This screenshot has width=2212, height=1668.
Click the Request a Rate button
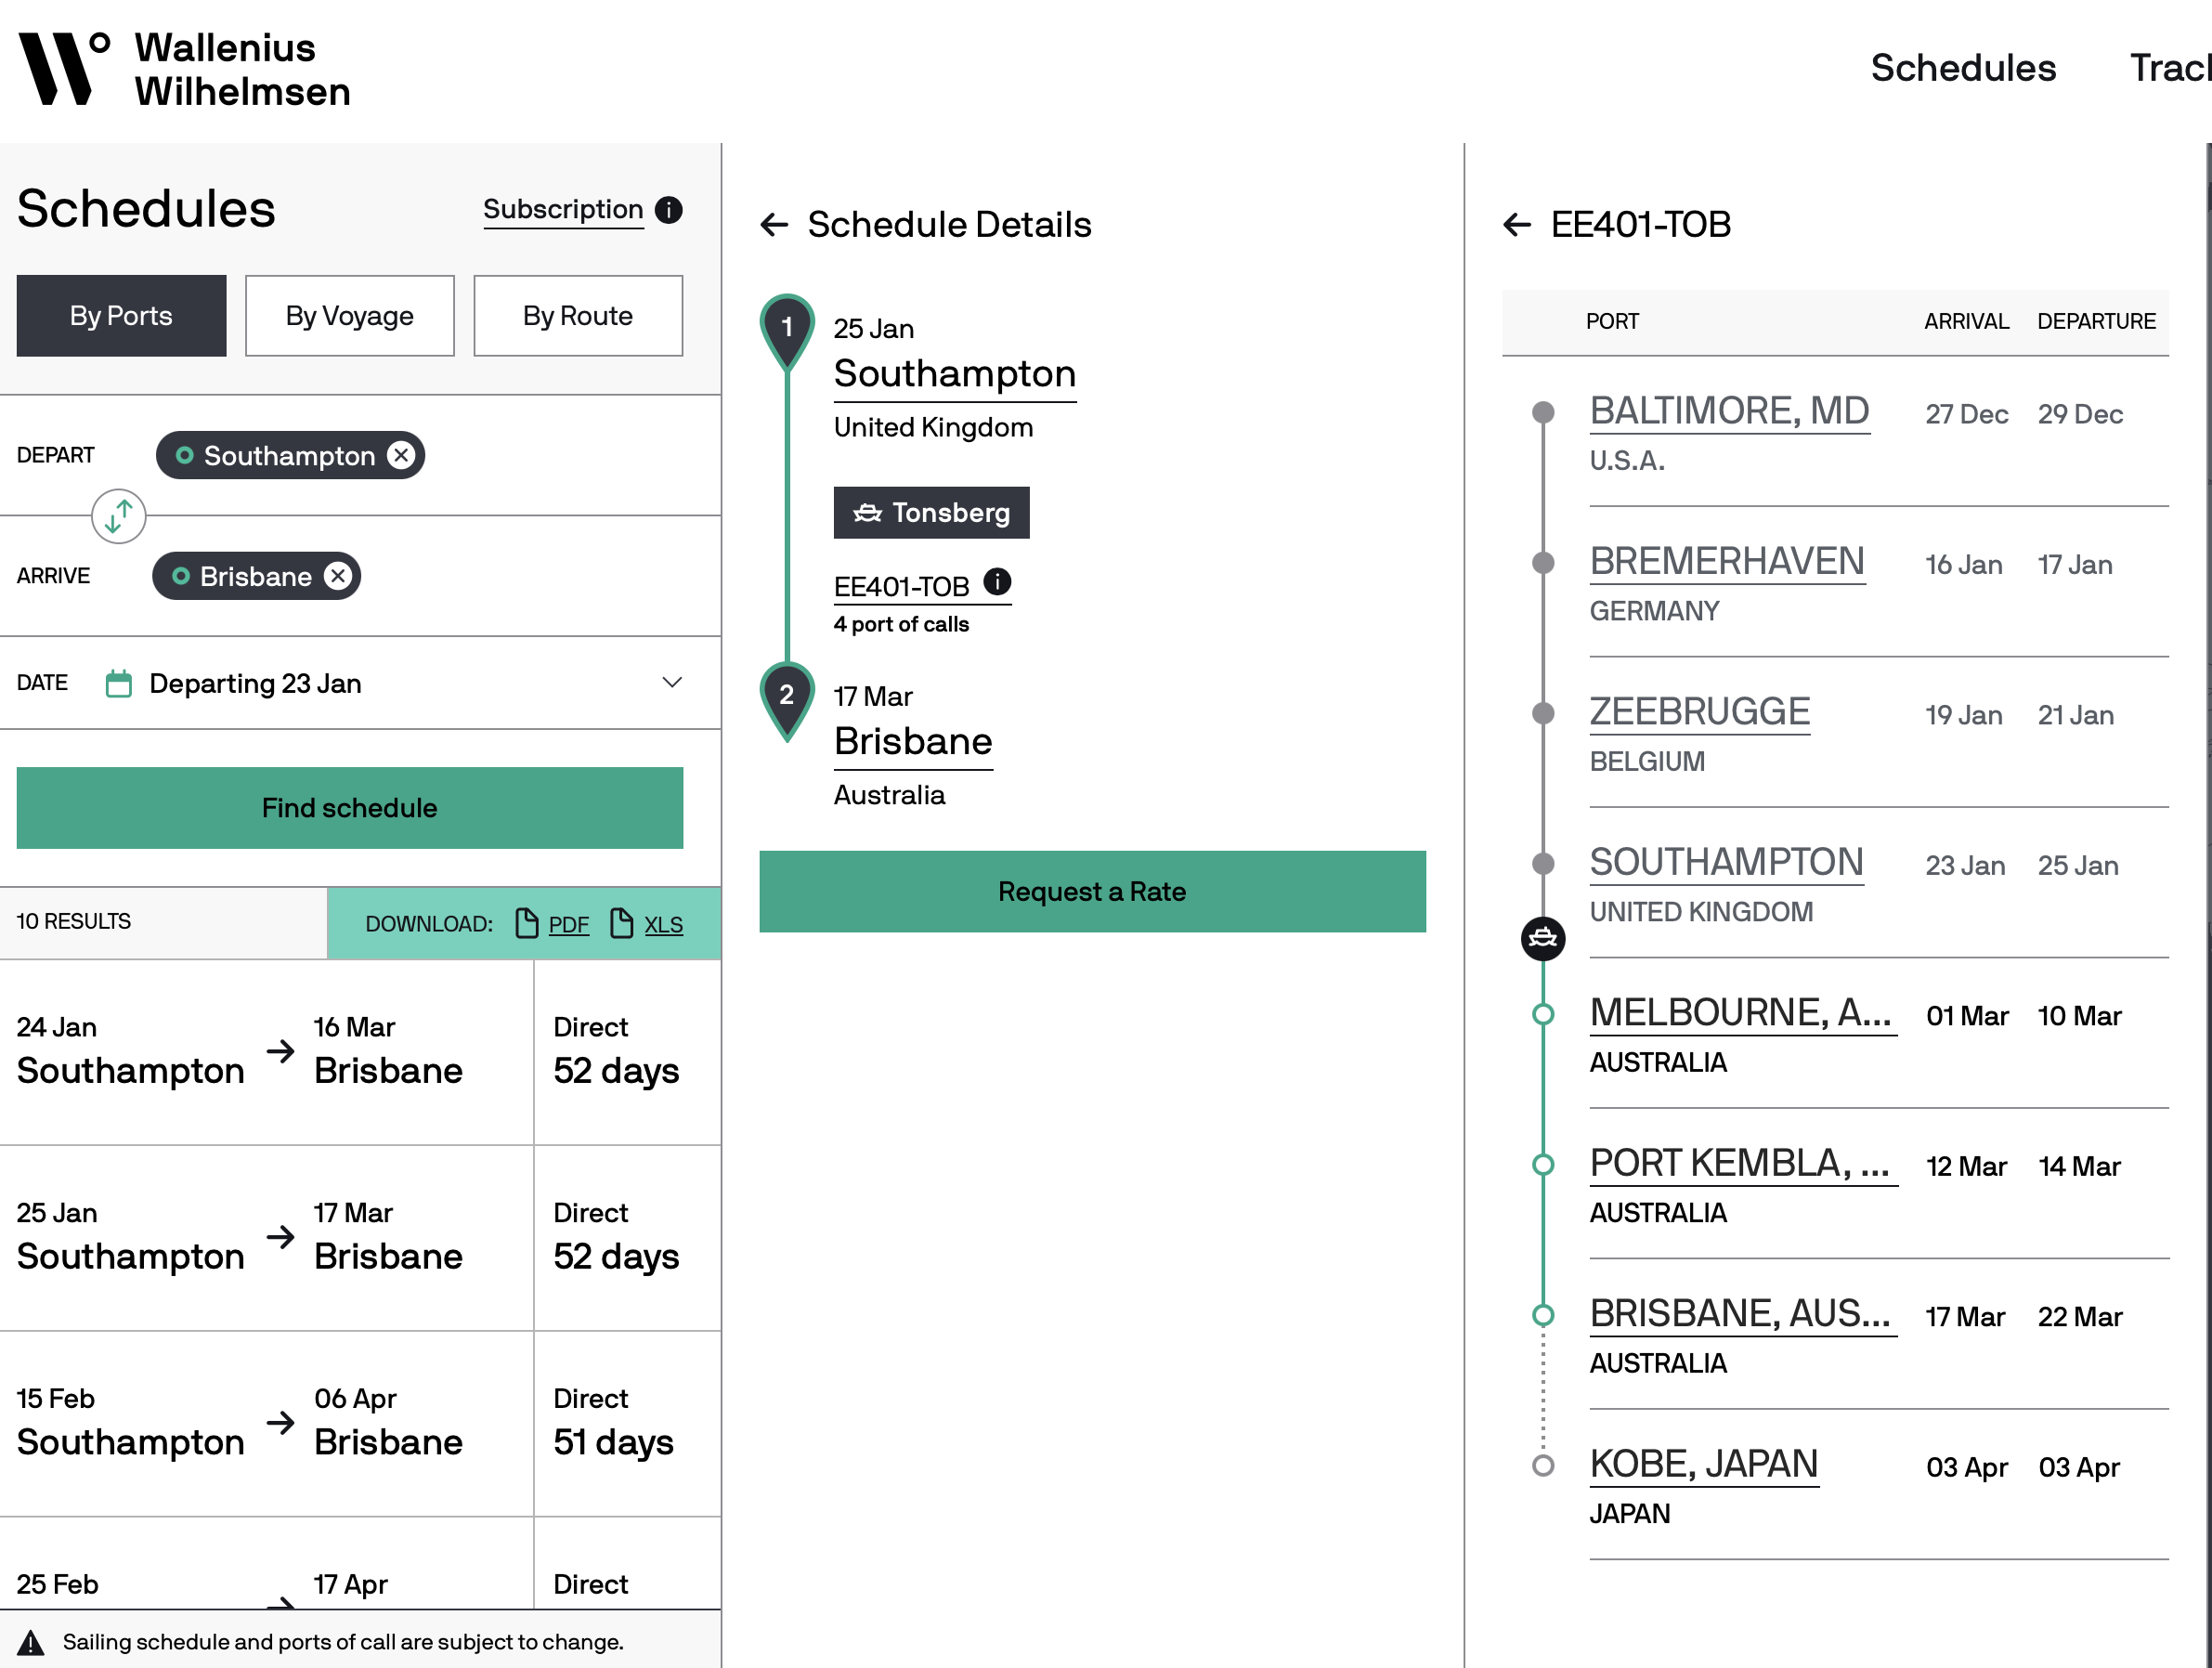pos(1091,892)
